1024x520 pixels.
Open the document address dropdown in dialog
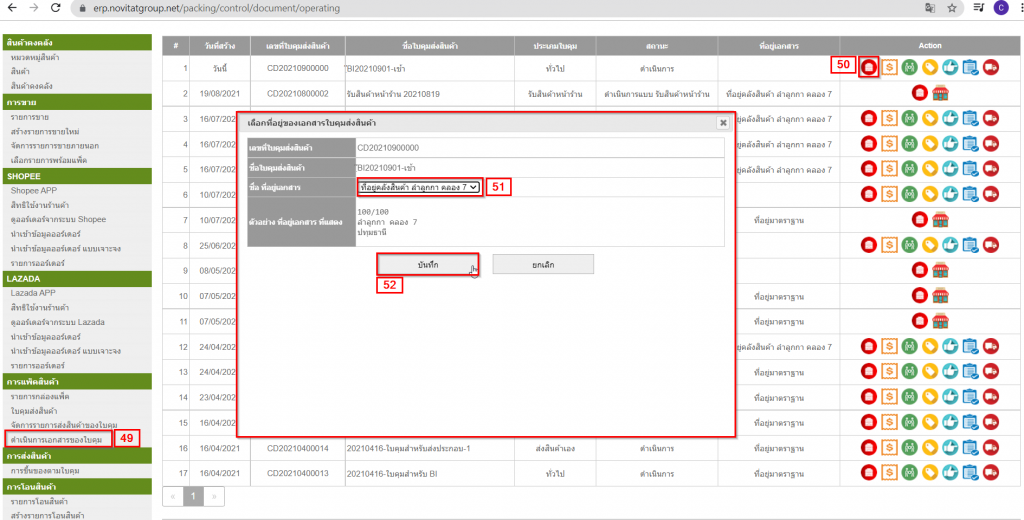pos(419,187)
